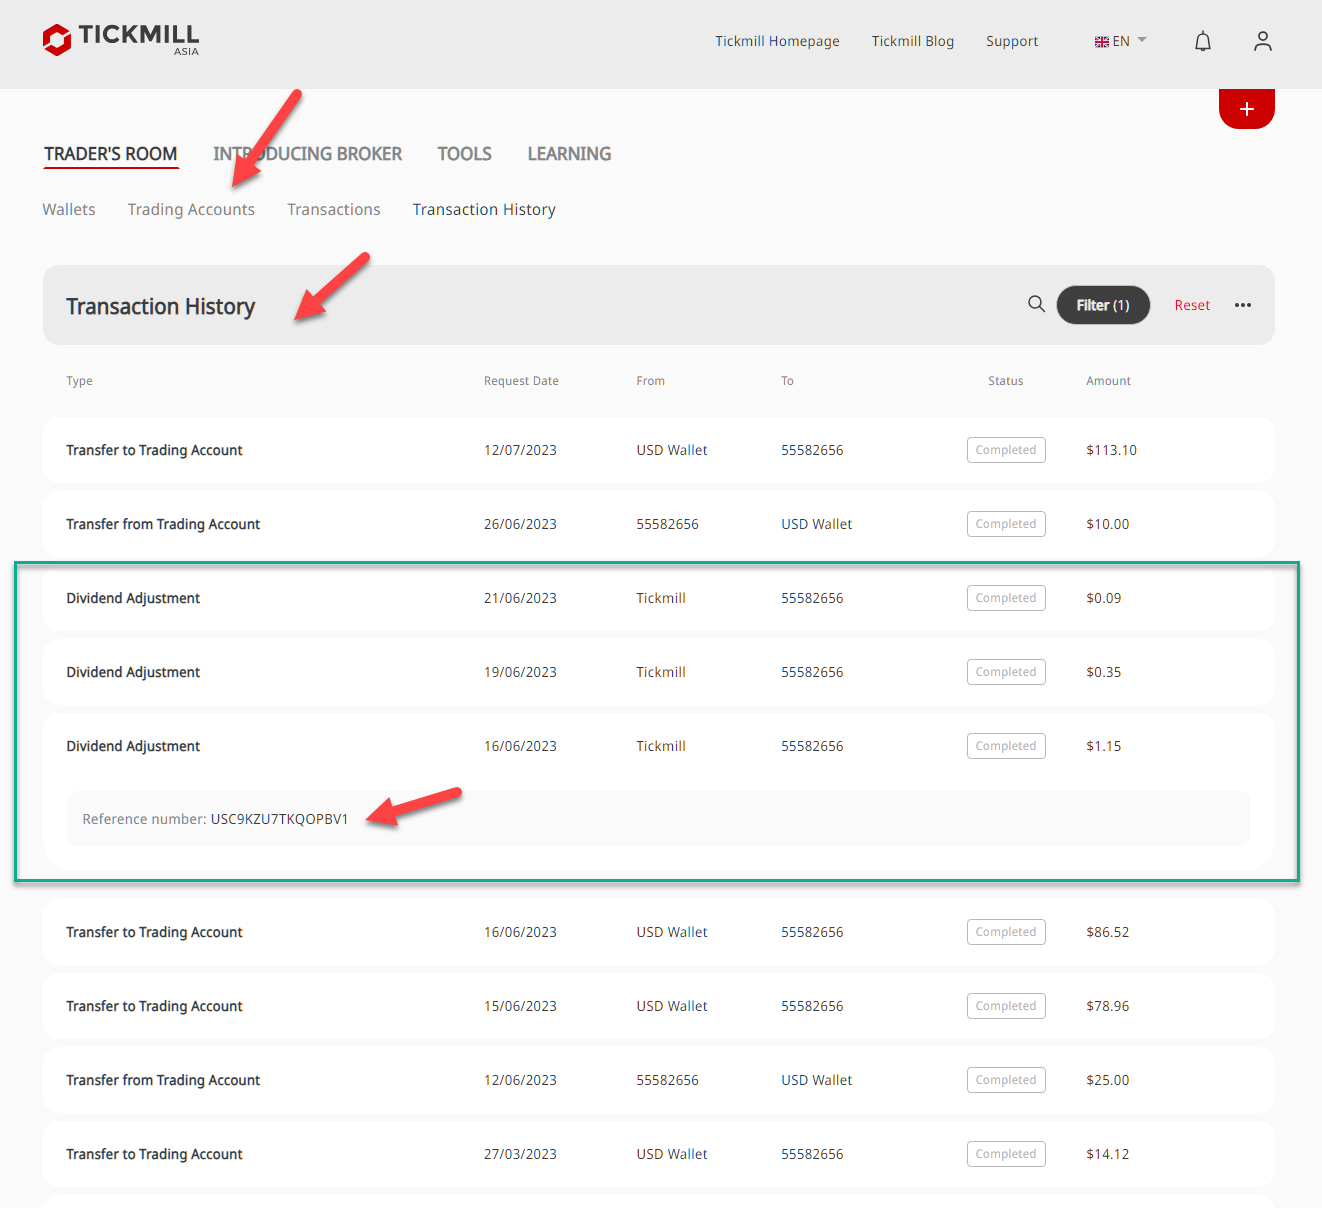This screenshot has width=1322, height=1208.
Task: Go to Transaction History subtab
Action: (x=484, y=209)
